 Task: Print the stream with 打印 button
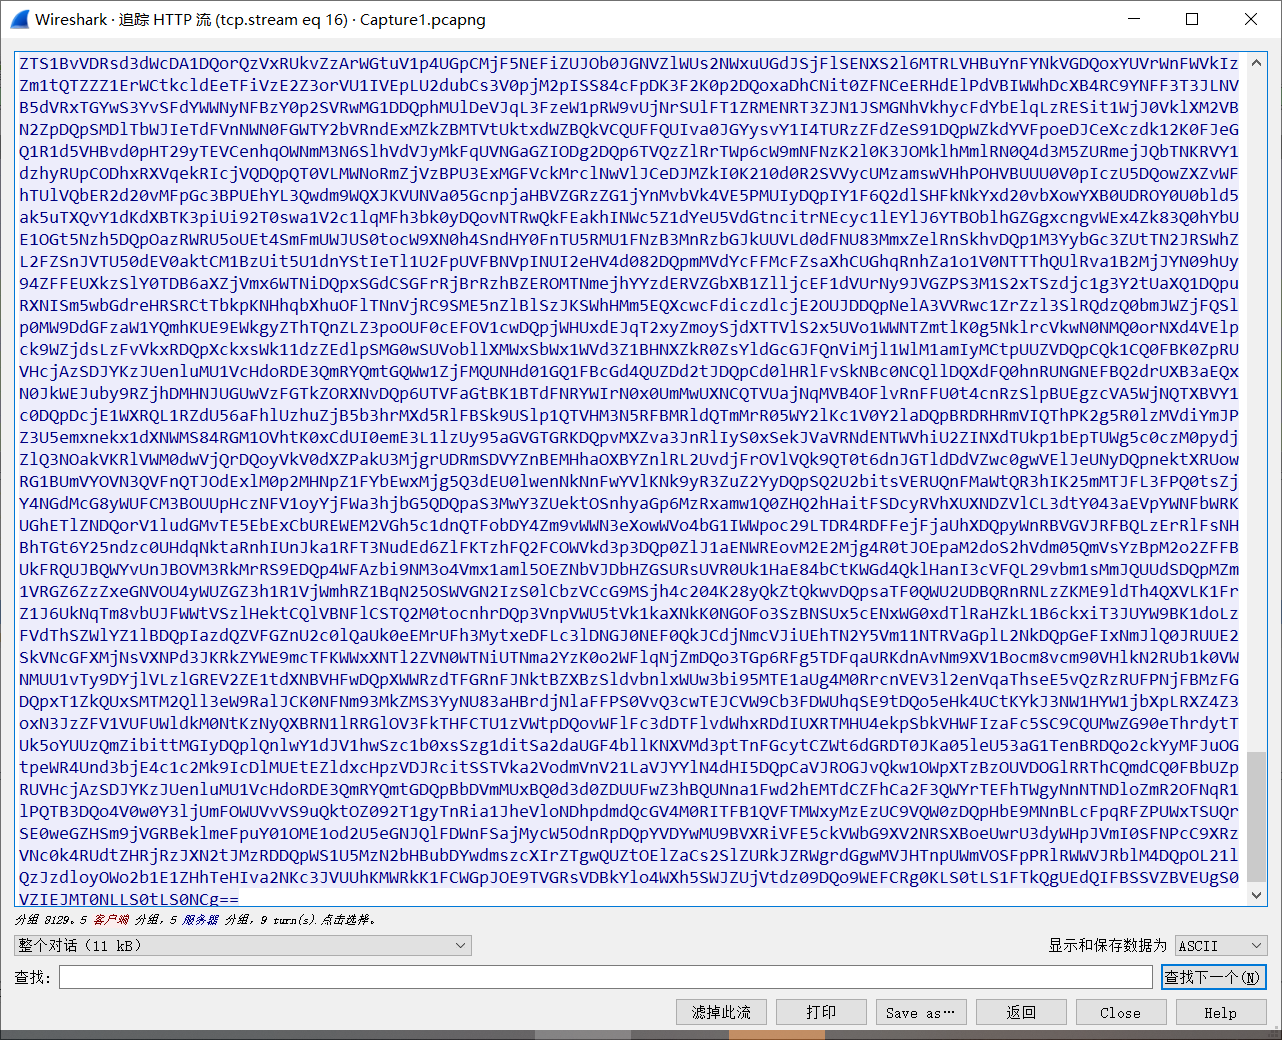click(821, 1012)
